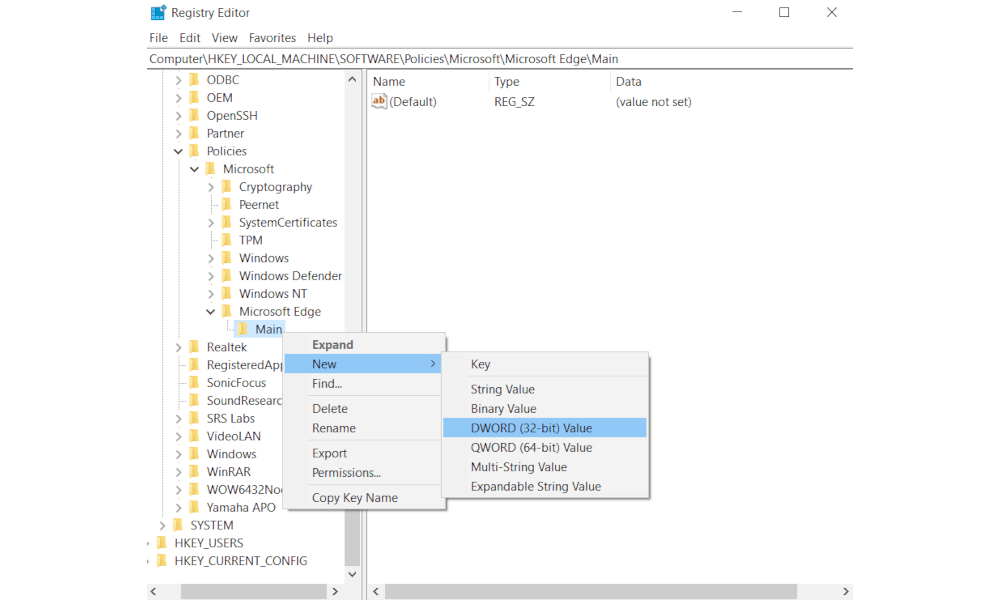Expand the Yamaha APO key

click(179, 508)
